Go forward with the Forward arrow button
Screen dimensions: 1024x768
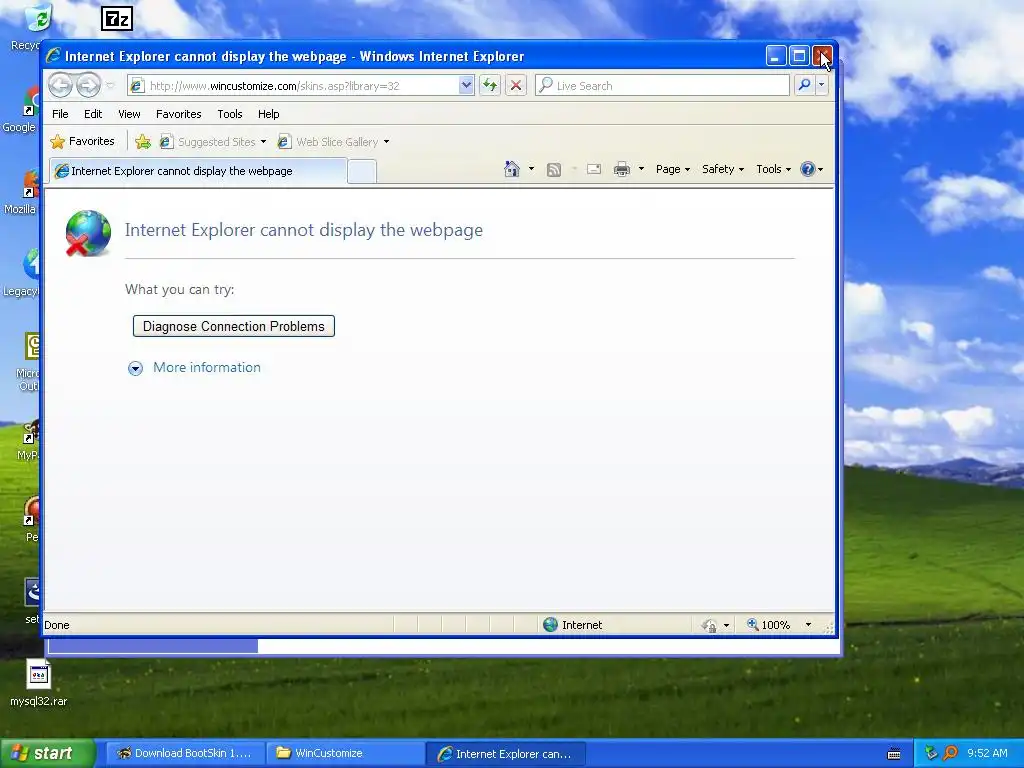[x=88, y=86]
